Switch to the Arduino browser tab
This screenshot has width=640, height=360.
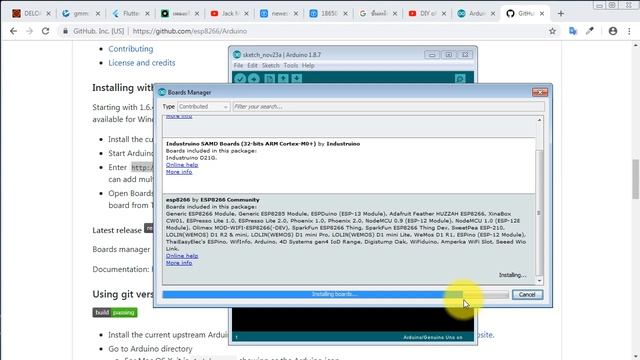pyautogui.click(x=476, y=13)
